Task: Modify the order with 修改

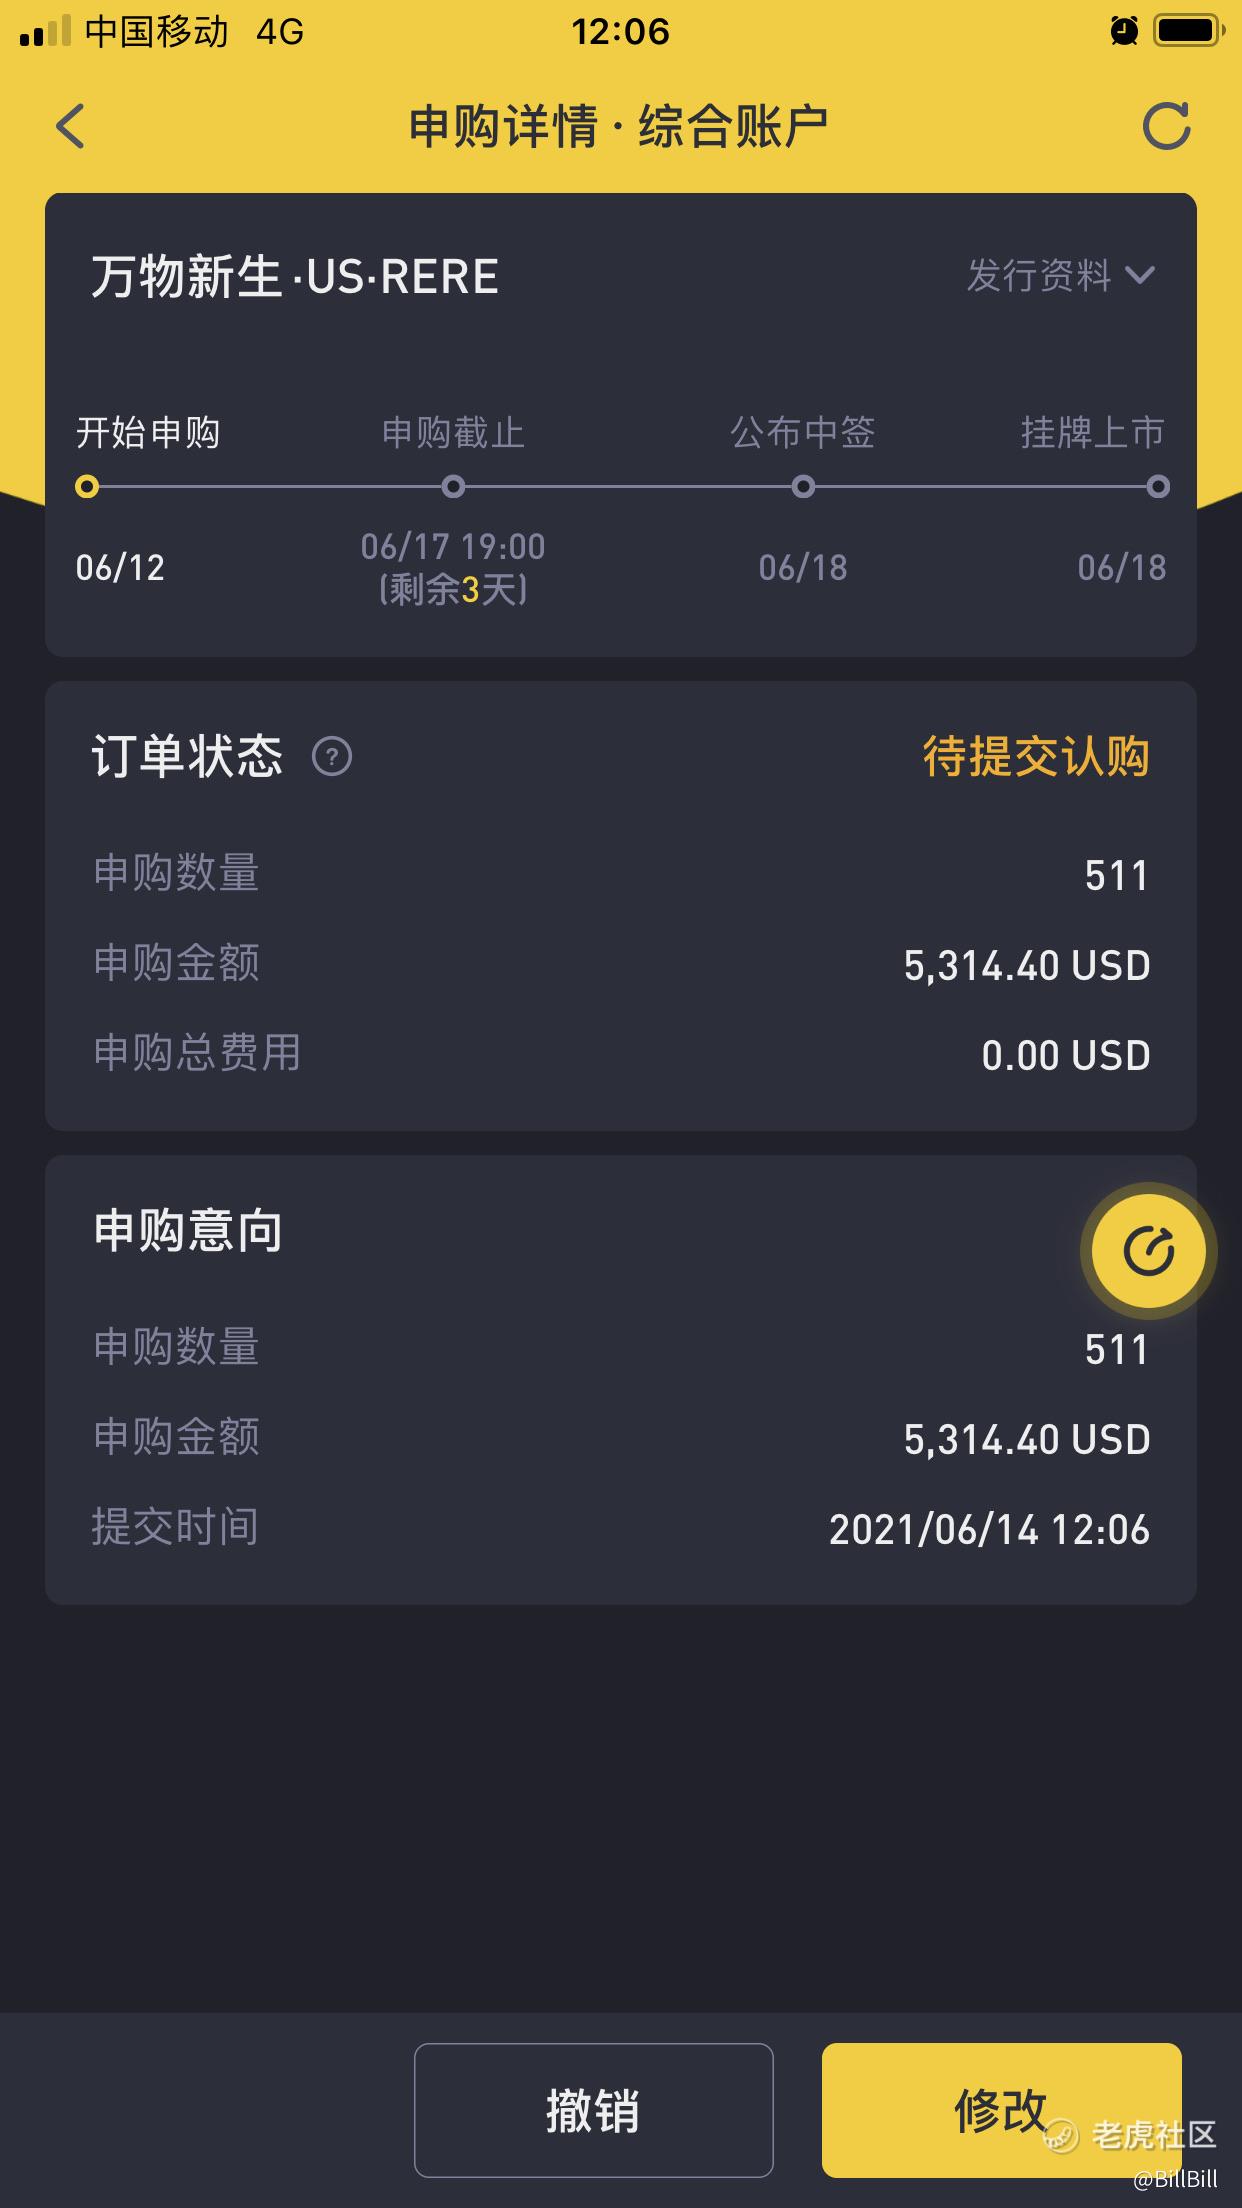Action: tap(1001, 2110)
